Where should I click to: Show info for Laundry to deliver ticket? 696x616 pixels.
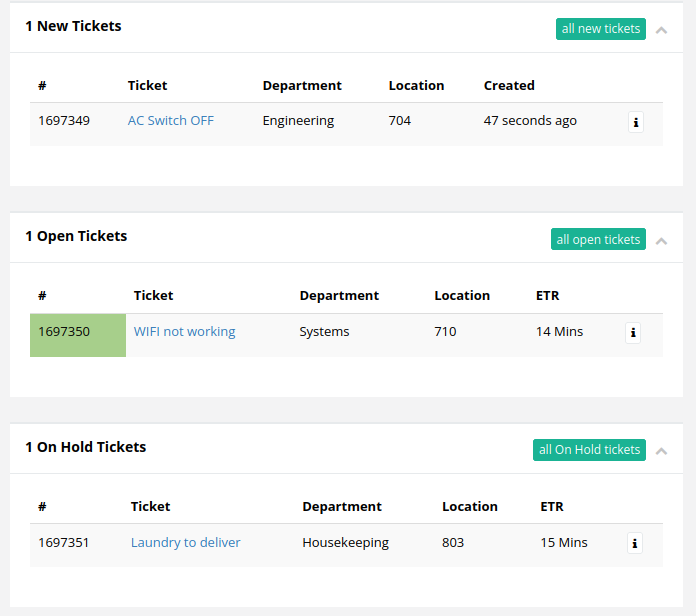point(635,544)
